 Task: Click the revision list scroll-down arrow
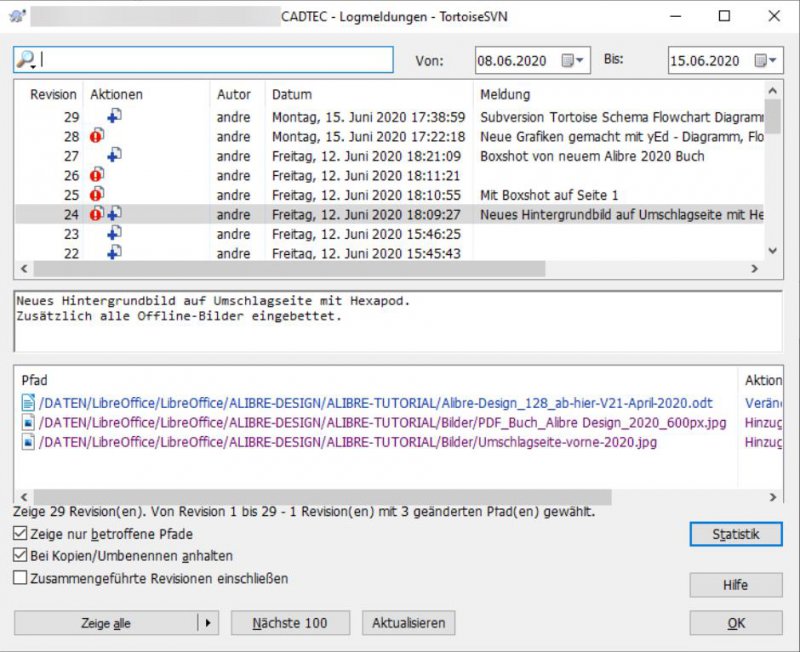point(773,250)
